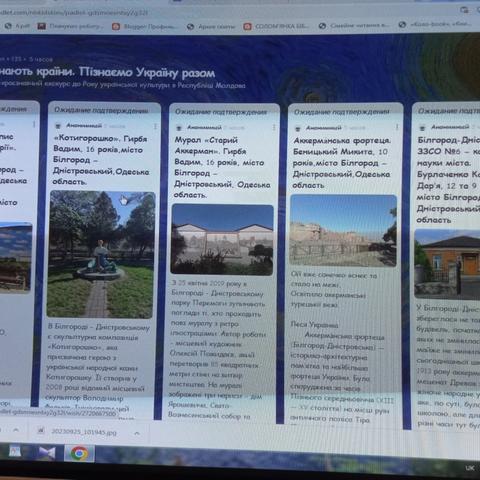This screenshot has width=480, height=480.
Task: Click Анонимный author name on Аккерманська фортеця post
Action: 323,128
